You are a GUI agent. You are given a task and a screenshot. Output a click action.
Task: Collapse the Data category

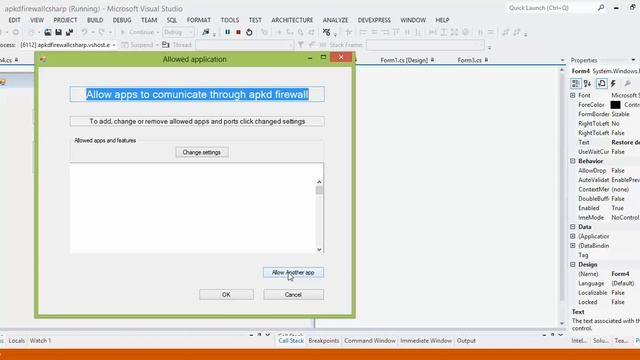(x=573, y=227)
